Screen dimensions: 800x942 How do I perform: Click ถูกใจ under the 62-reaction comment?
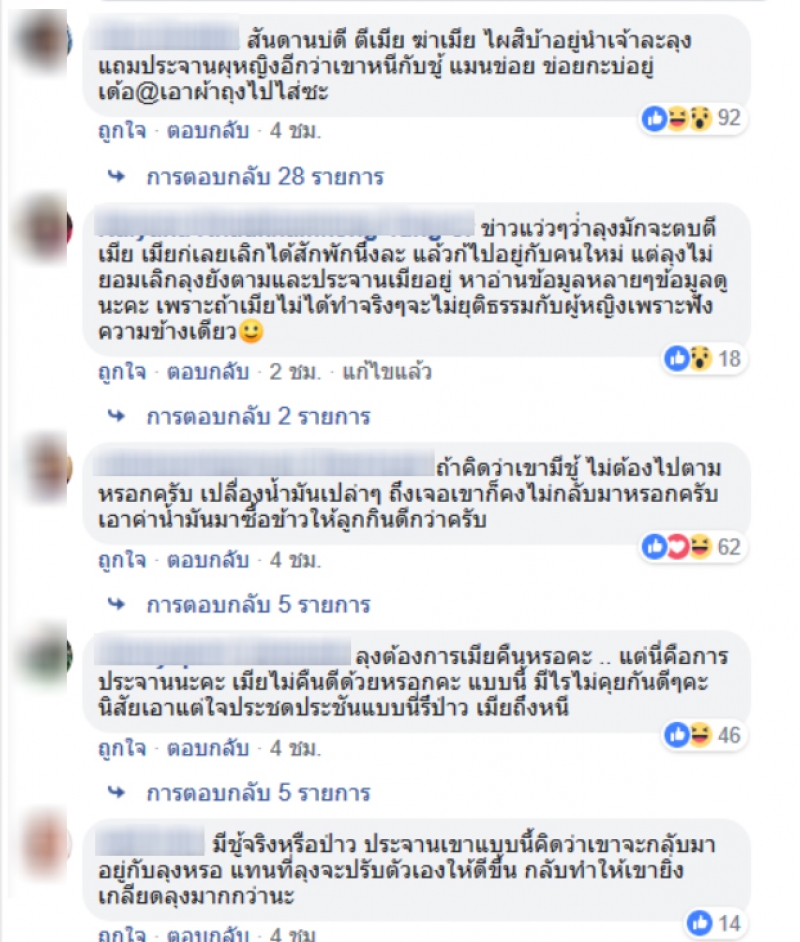(123, 559)
